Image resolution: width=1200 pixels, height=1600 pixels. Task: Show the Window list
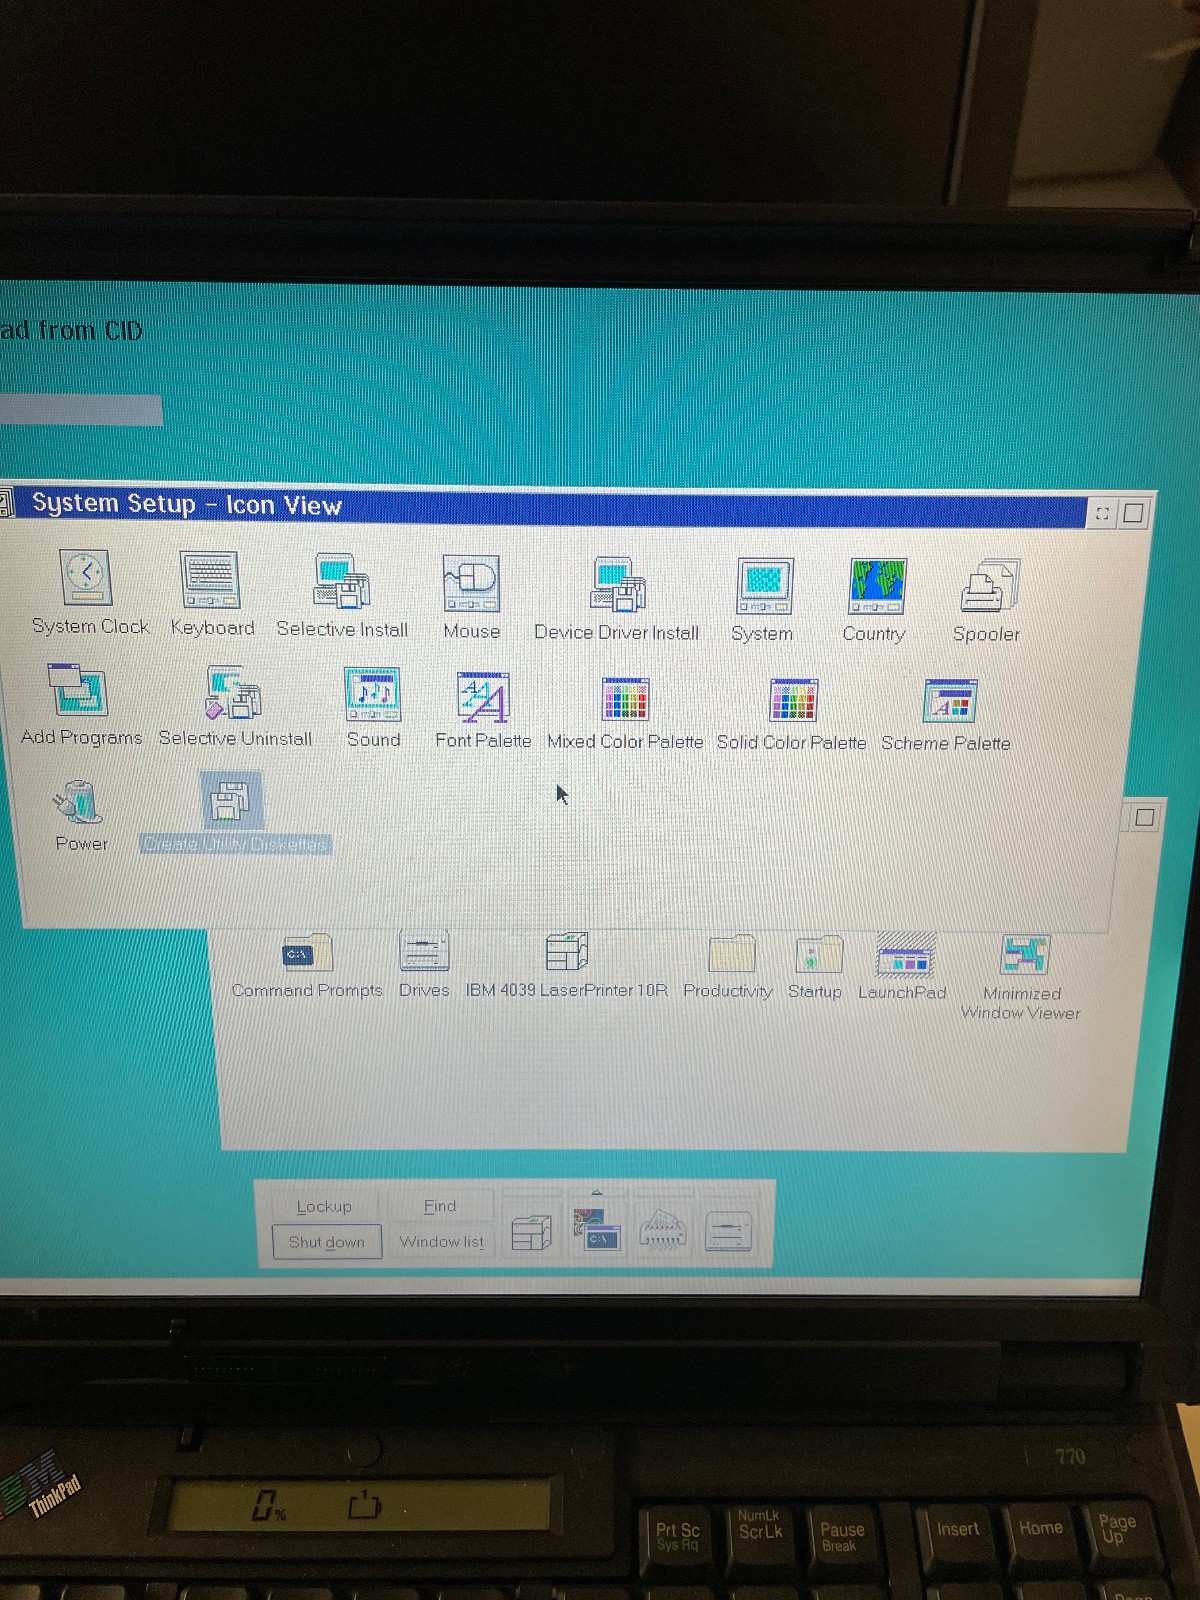(x=441, y=1241)
